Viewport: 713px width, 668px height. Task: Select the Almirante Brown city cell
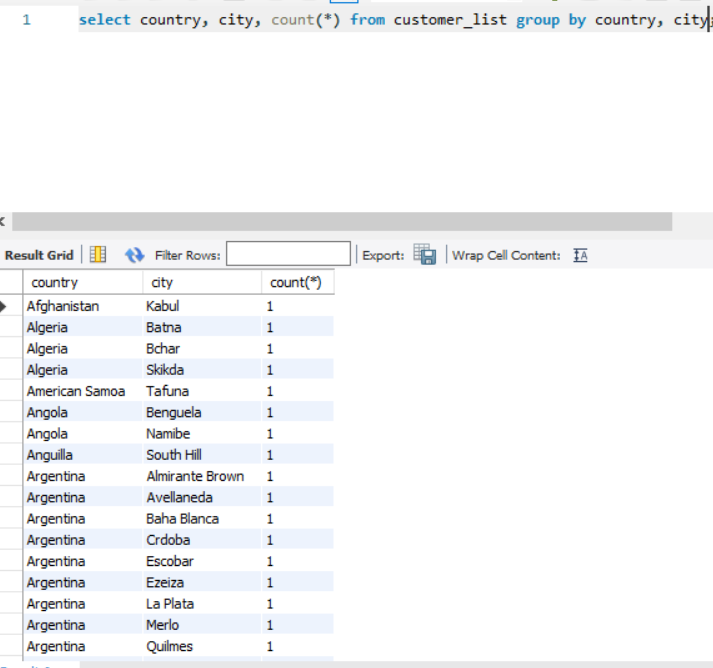[202, 476]
